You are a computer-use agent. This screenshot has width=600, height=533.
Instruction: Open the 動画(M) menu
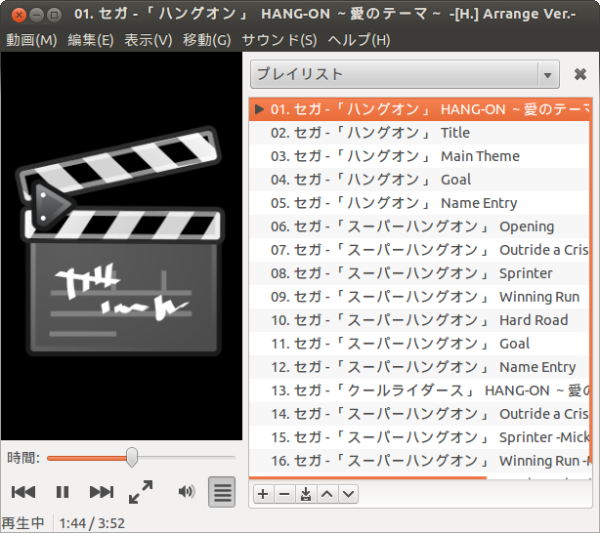point(31,40)
